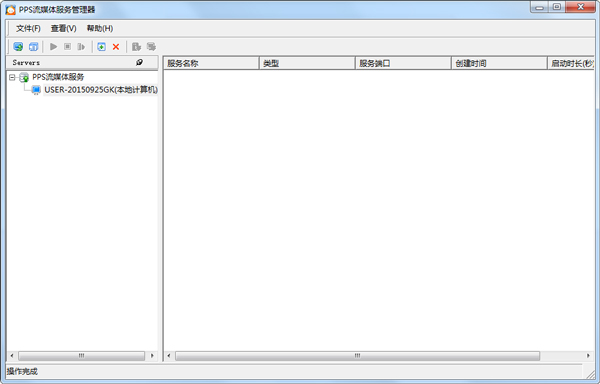The image size is (600, 384).
Task: Open the 查看(V) menu
Action: point(64,28)
